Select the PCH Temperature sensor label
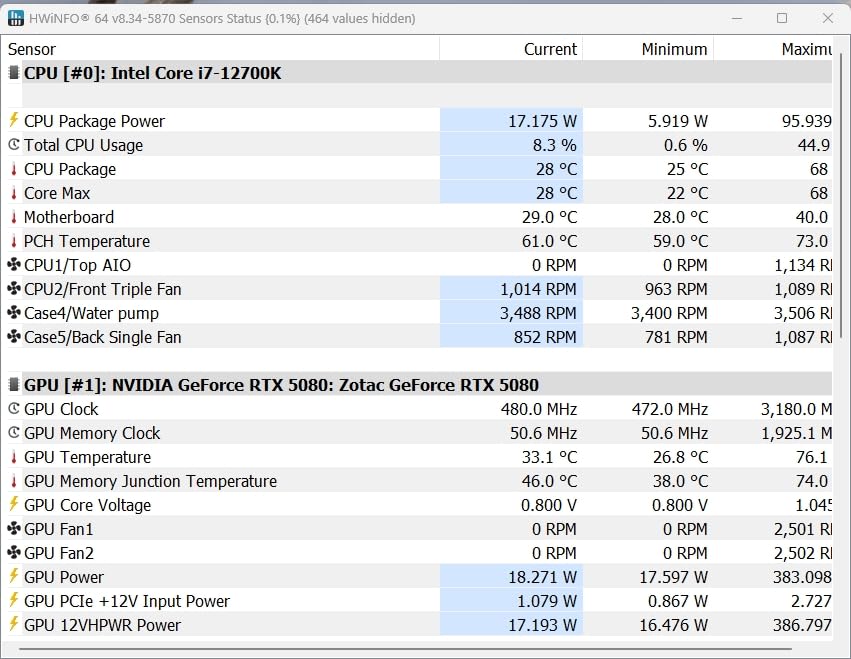851x659 pixels. click(87, 240)
